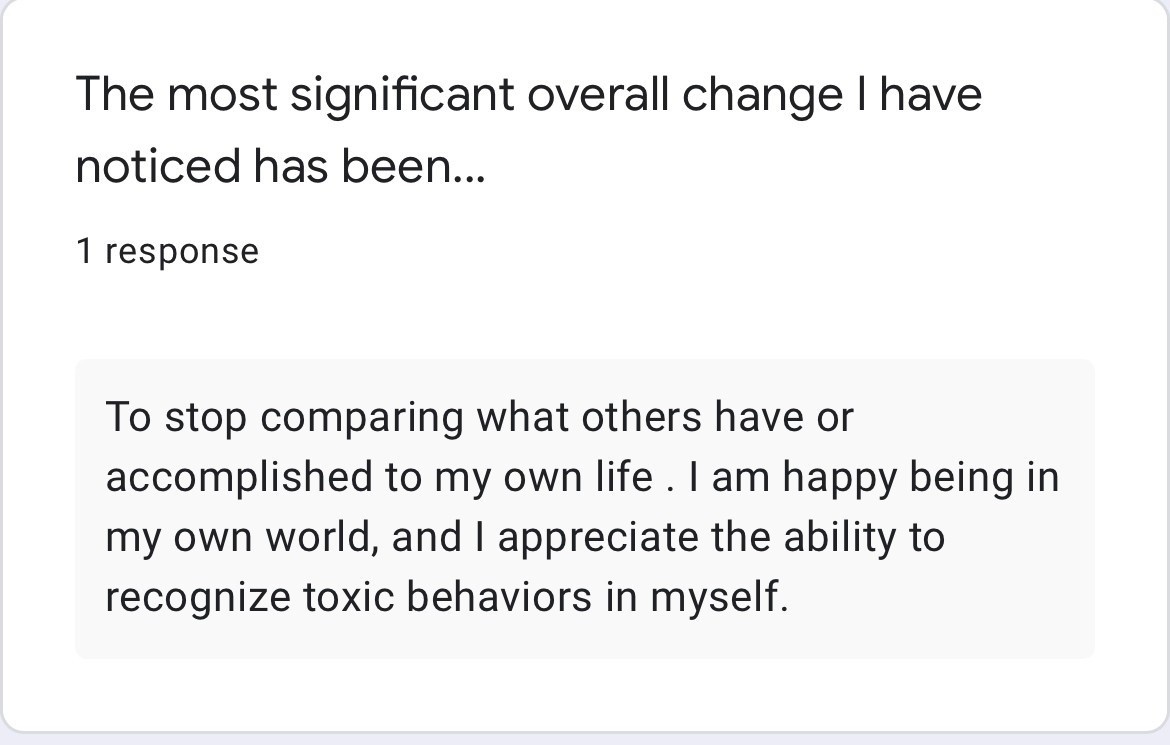Viewport: 1170px width, 745px height.
Task: Click the word 'comparing' in the answer
Action: 362,417
